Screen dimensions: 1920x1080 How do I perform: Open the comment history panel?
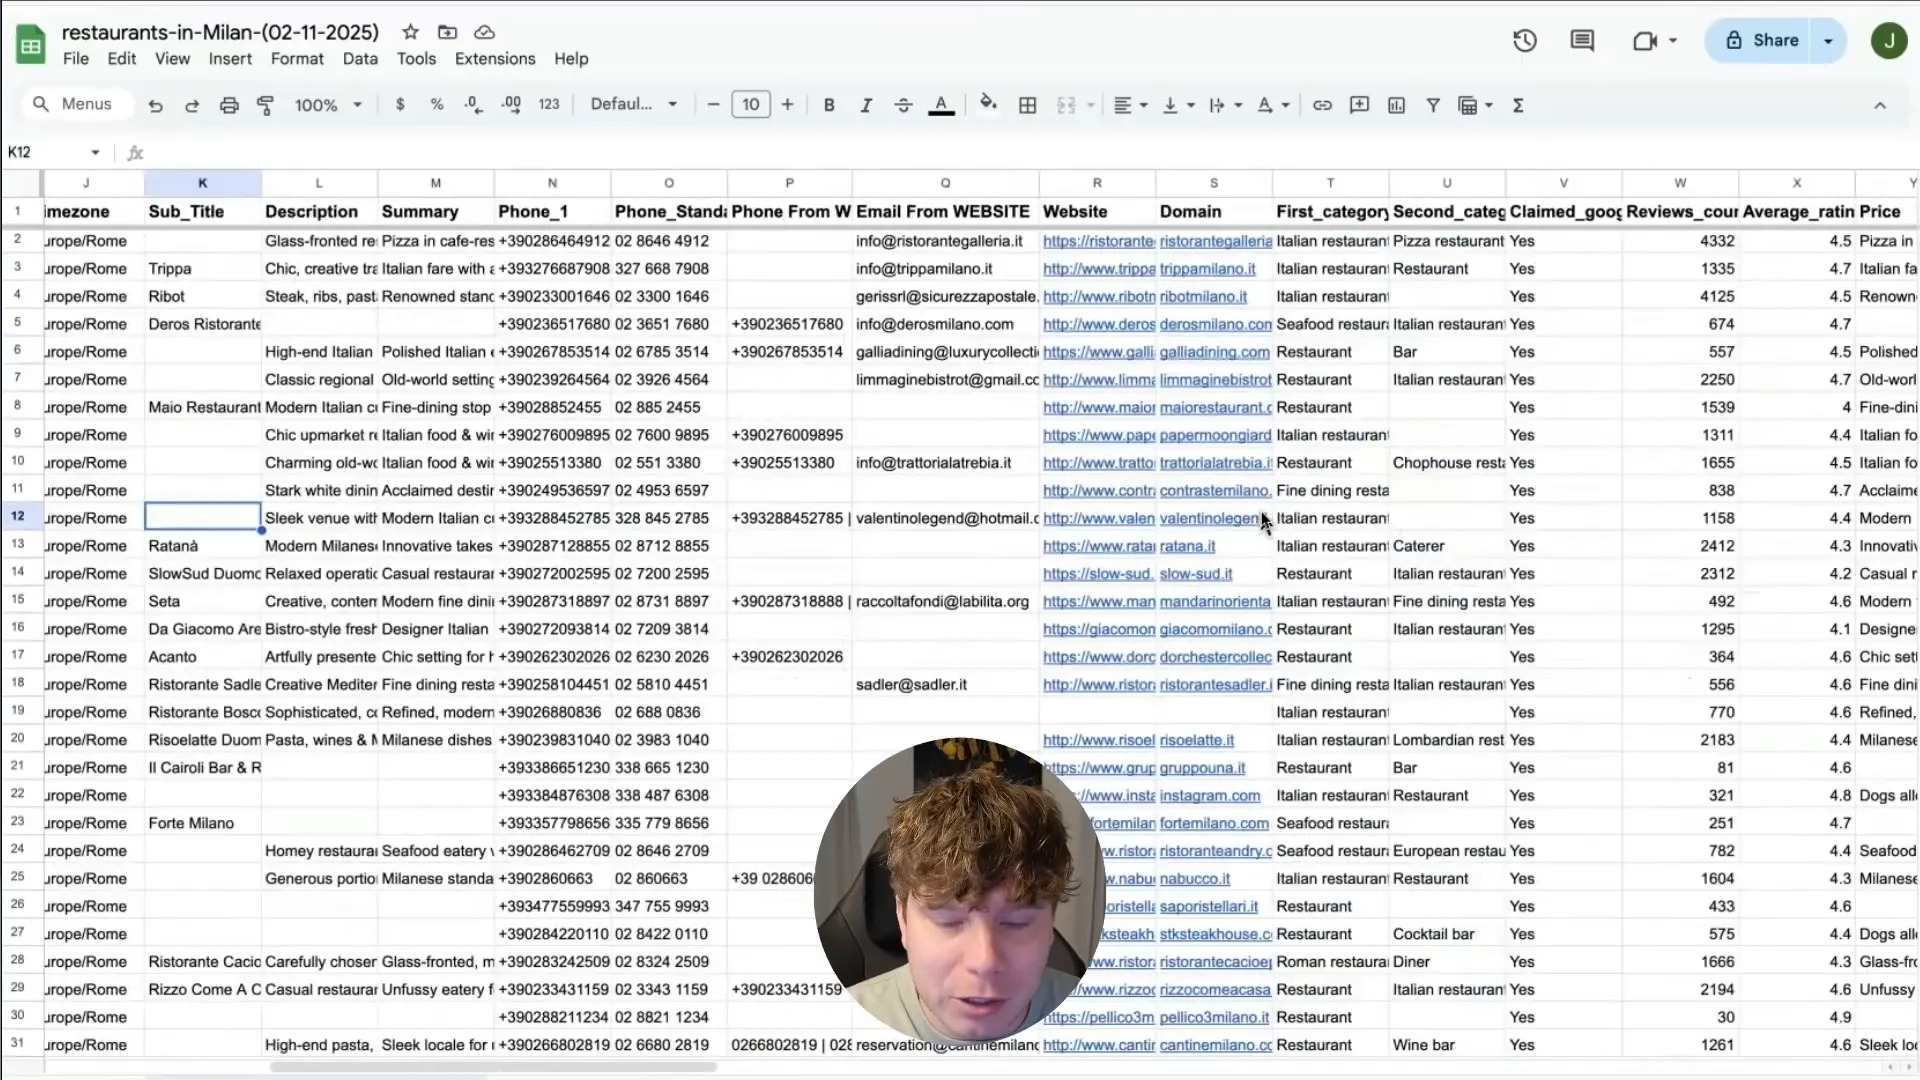point(1580,40)
